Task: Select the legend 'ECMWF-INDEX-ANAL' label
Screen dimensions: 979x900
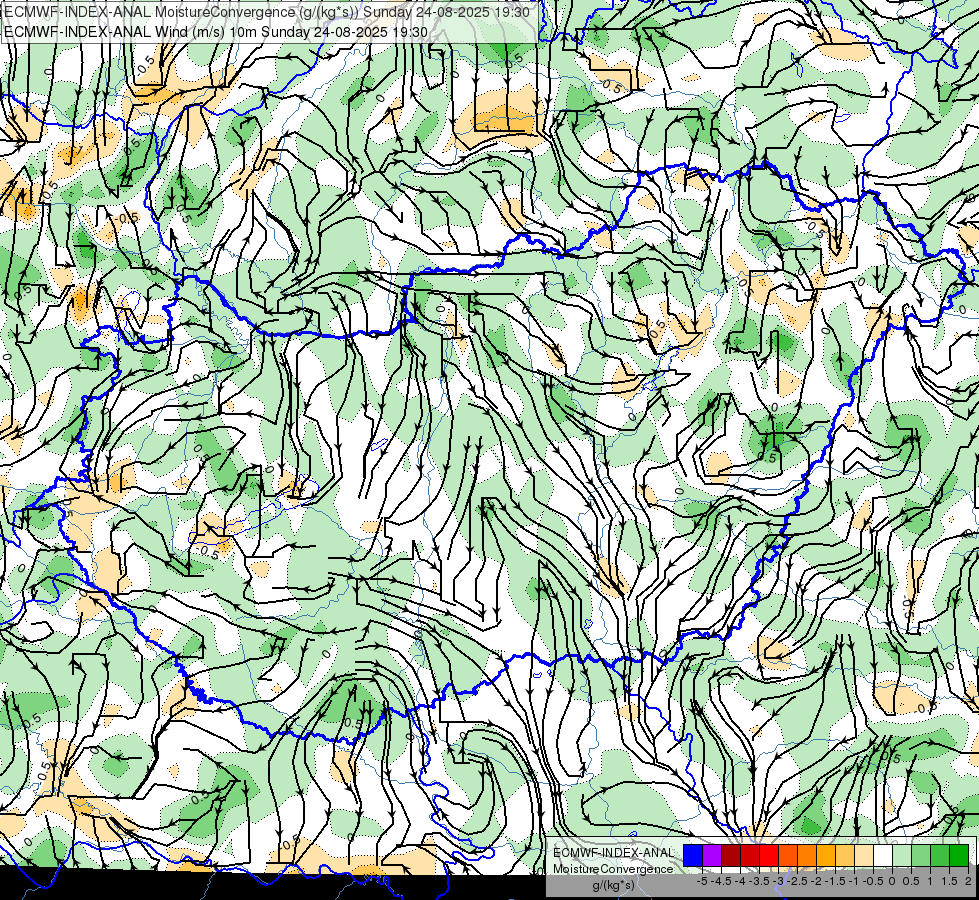Action: coord(614,853)
